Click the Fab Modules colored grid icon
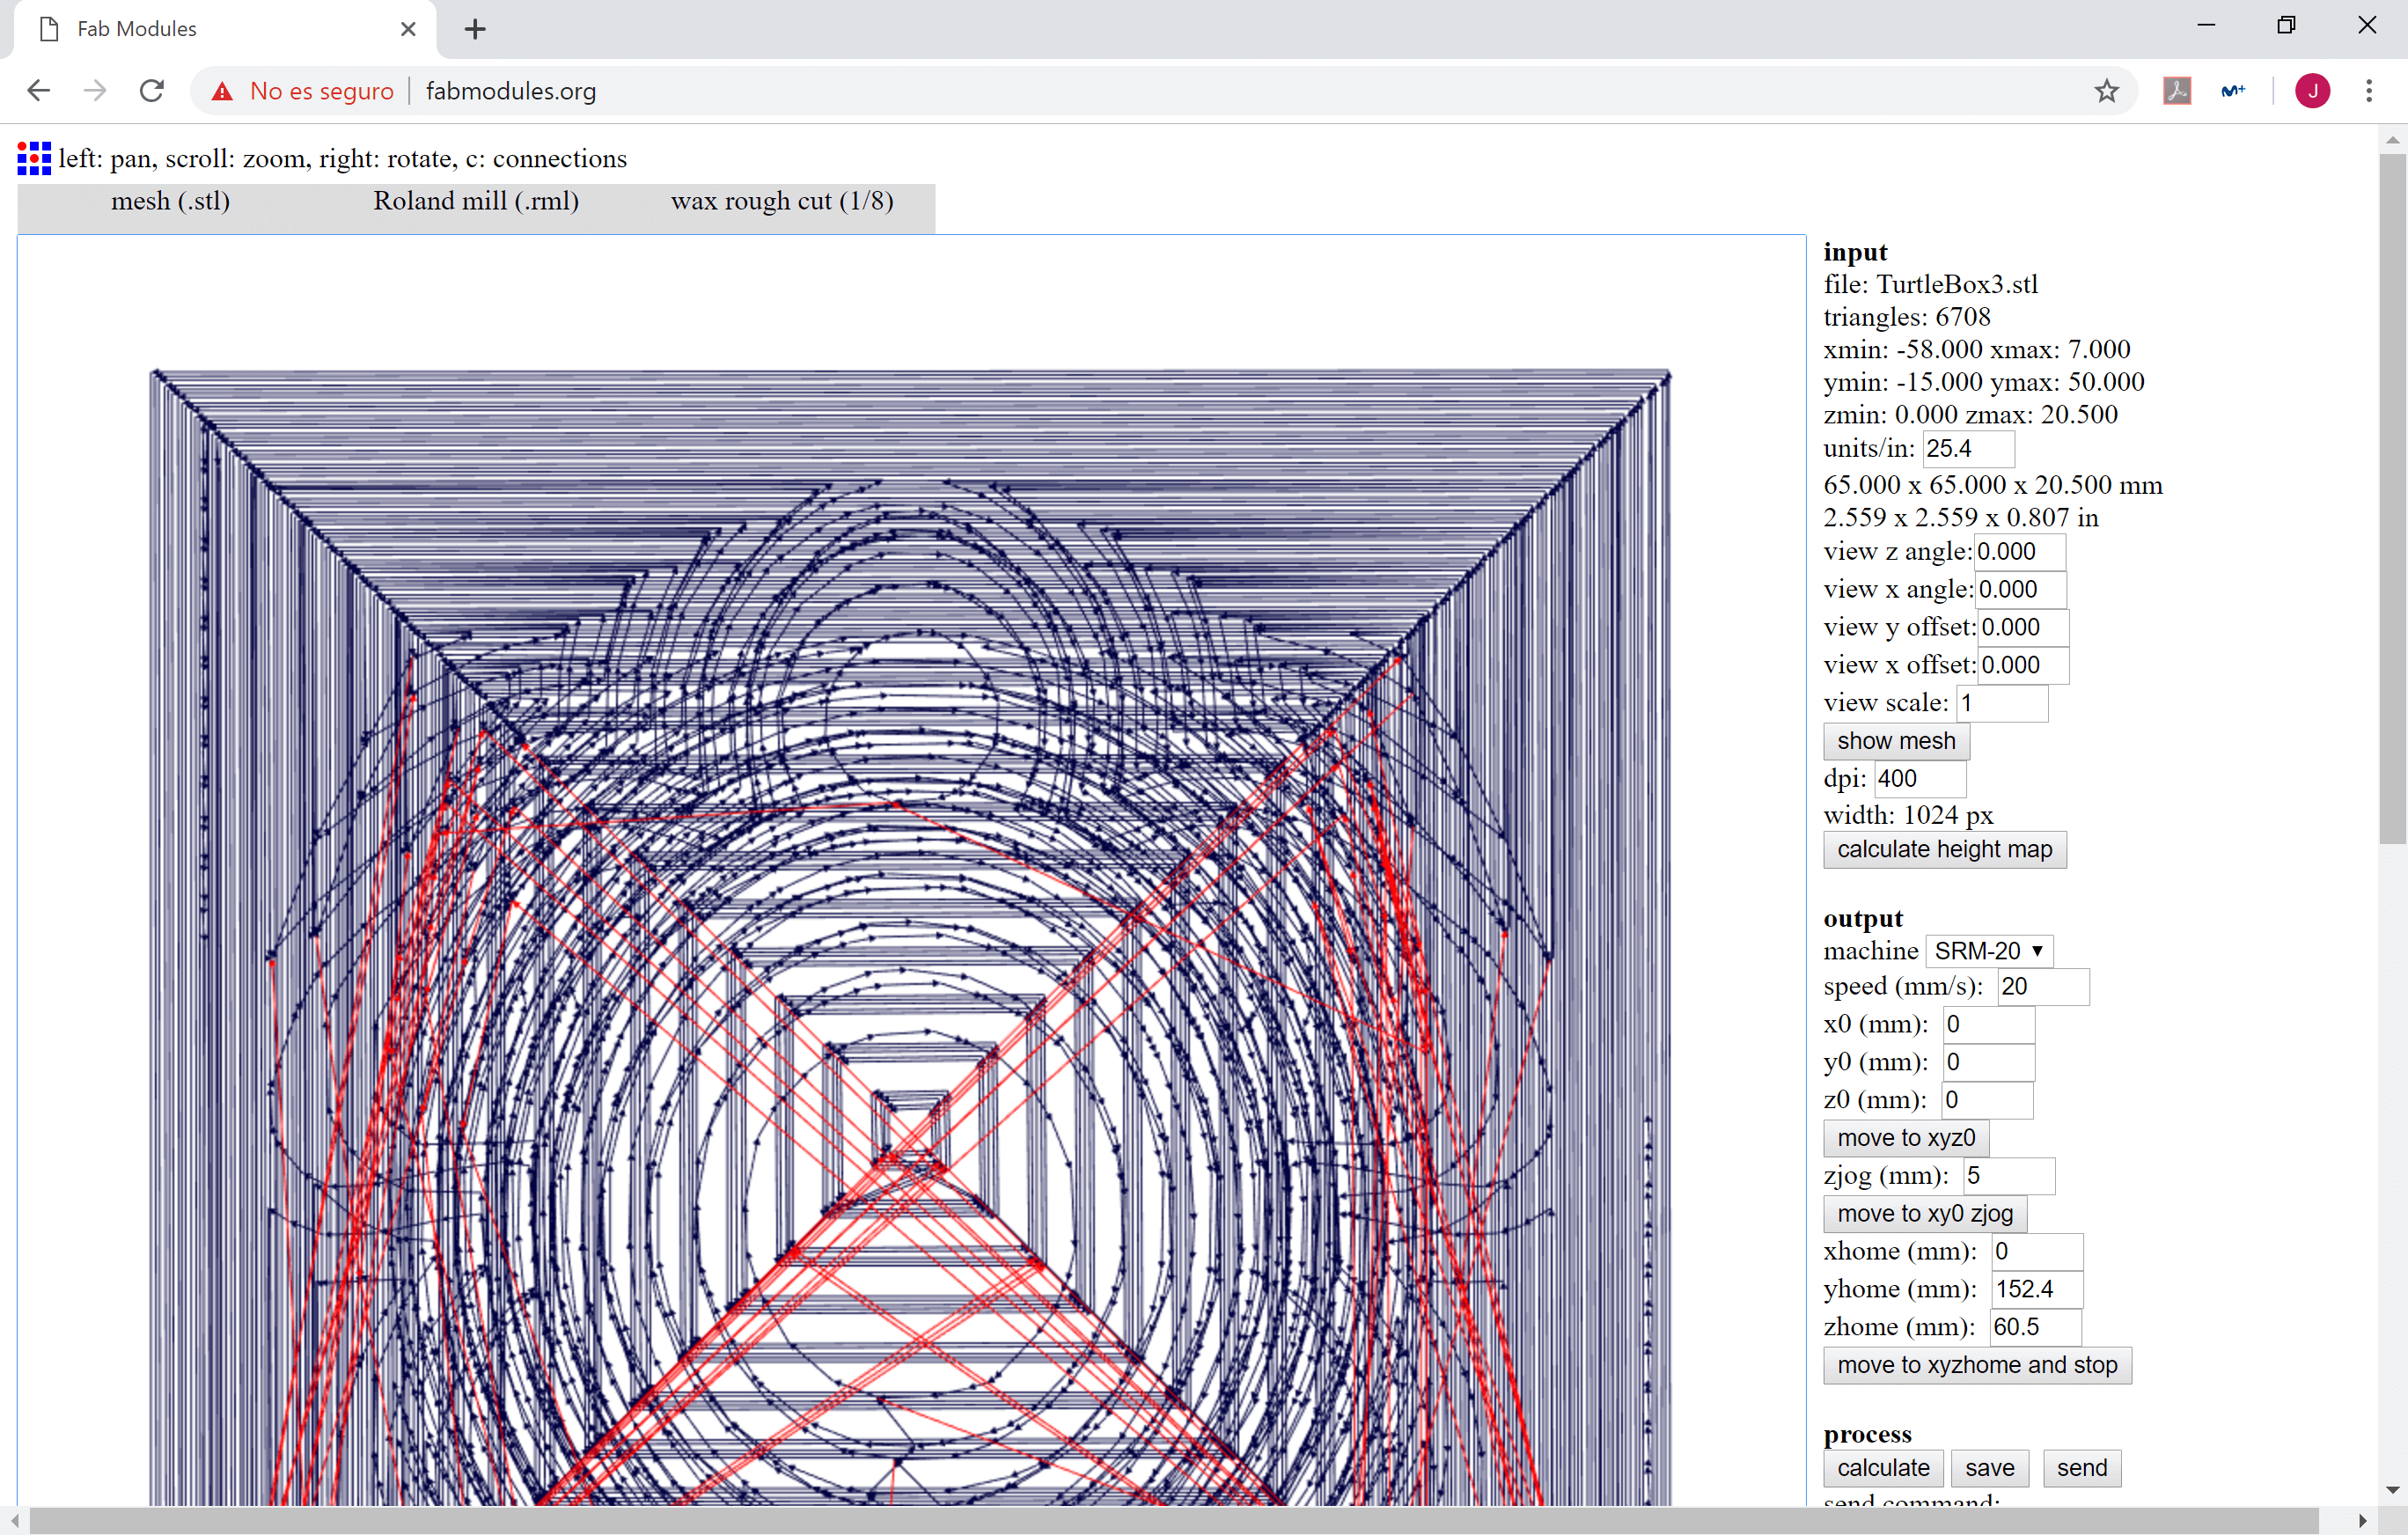Image resolution: width=2408 pixels, height=1535 pixels. click(34, 158)
